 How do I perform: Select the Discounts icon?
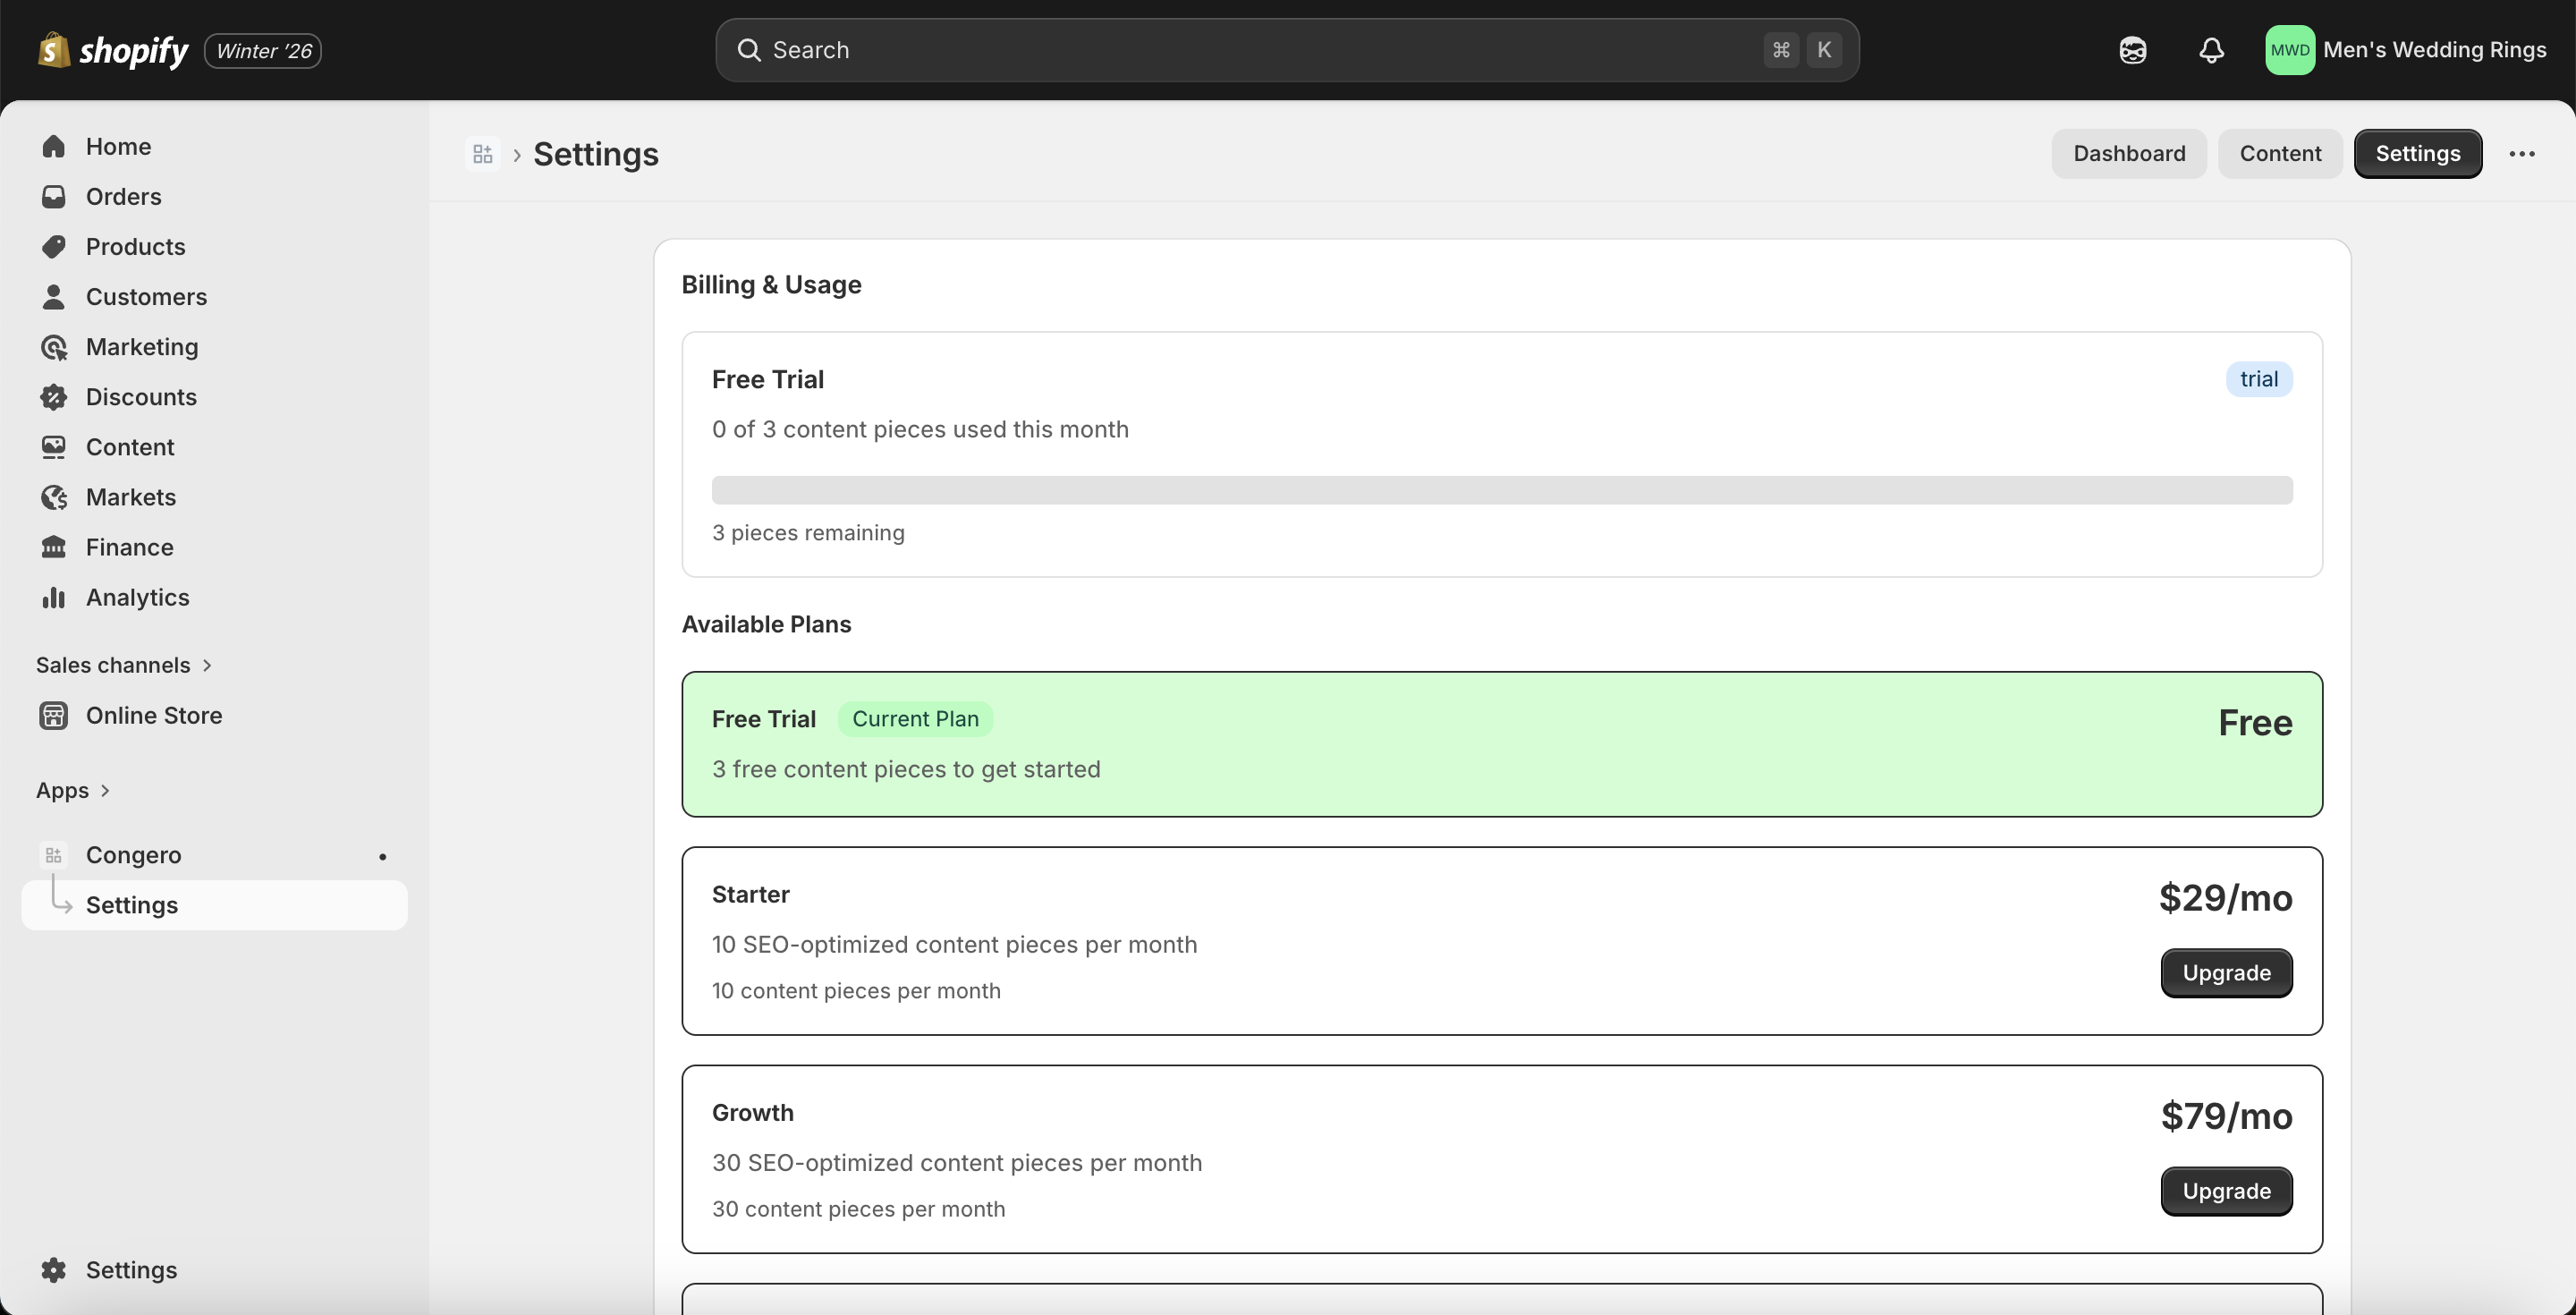pyautogui.click(x=55, y=397)
